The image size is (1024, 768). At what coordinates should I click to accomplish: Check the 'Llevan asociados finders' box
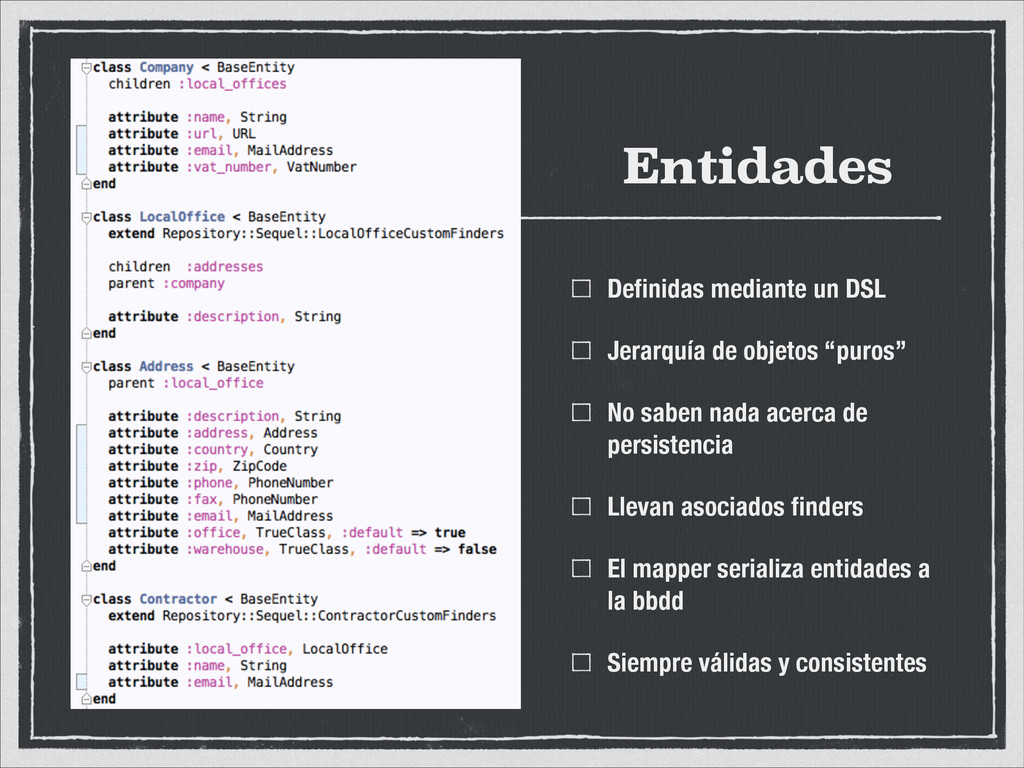click(x=581, y=506)
